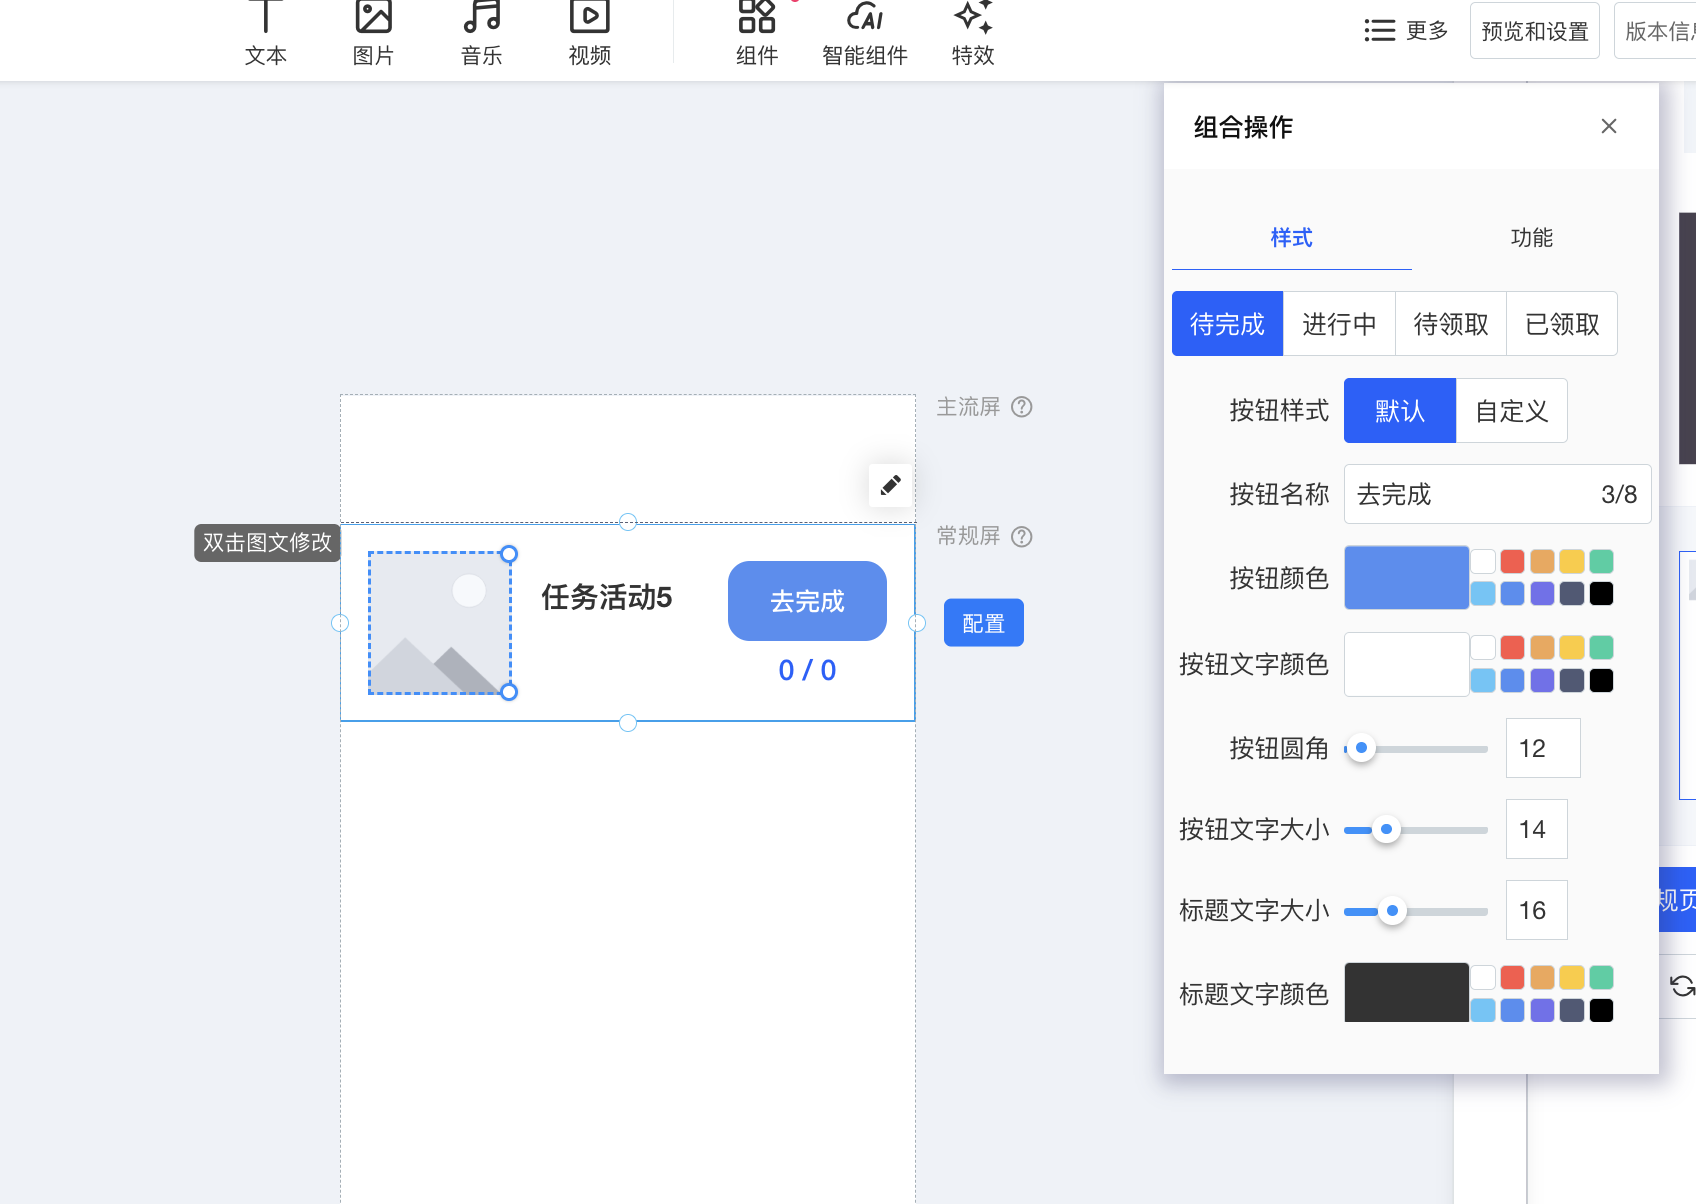Screen dimensions: 1696x1204
Task: Click the 按钮圆角 slider handle
Action: point(1361,748)
